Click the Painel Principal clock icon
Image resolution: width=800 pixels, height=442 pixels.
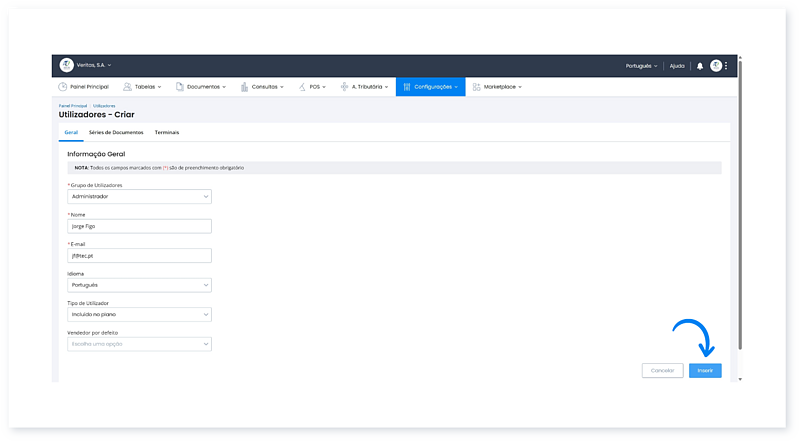[x=62, y=87]
